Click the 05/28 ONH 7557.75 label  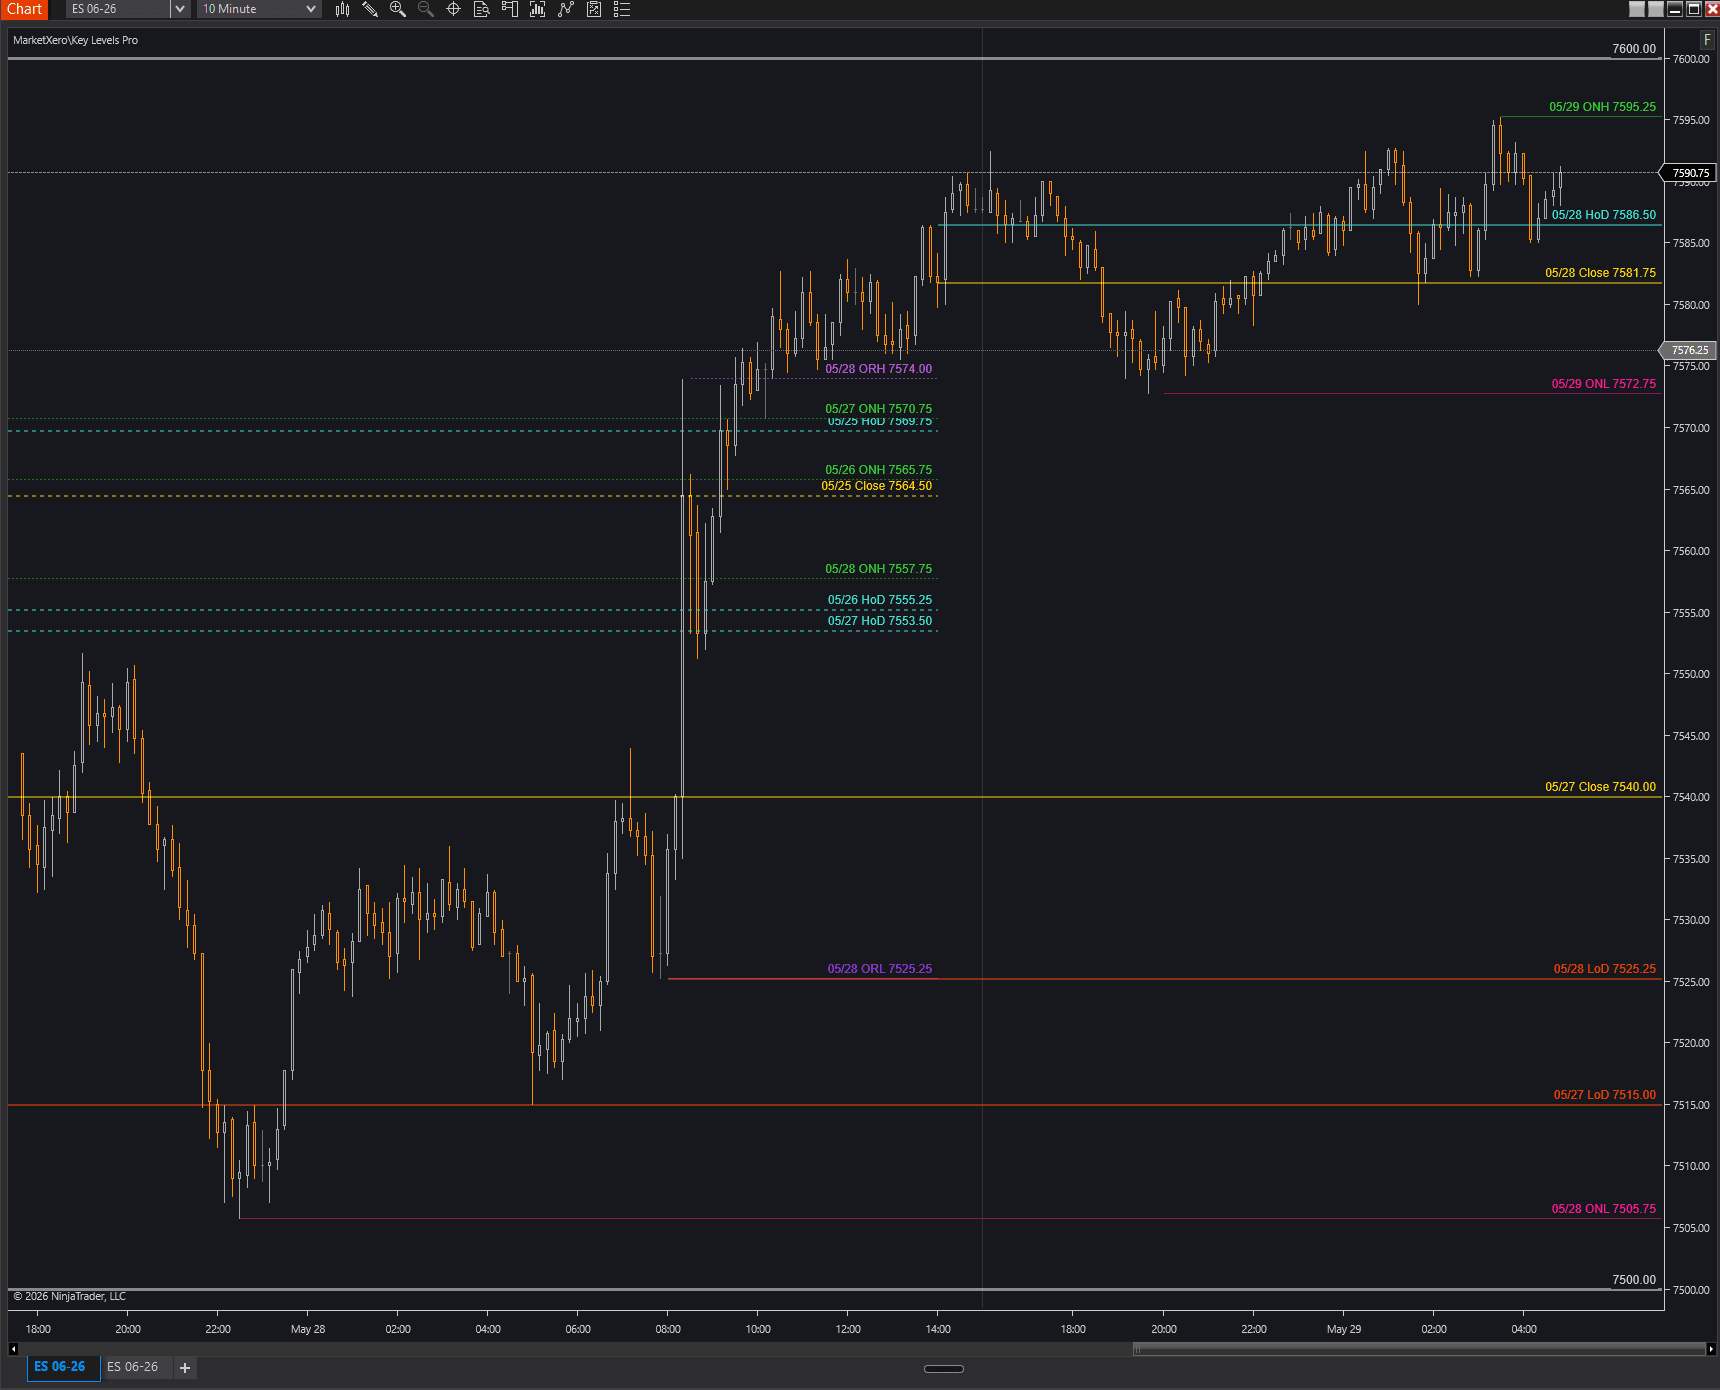878,569
